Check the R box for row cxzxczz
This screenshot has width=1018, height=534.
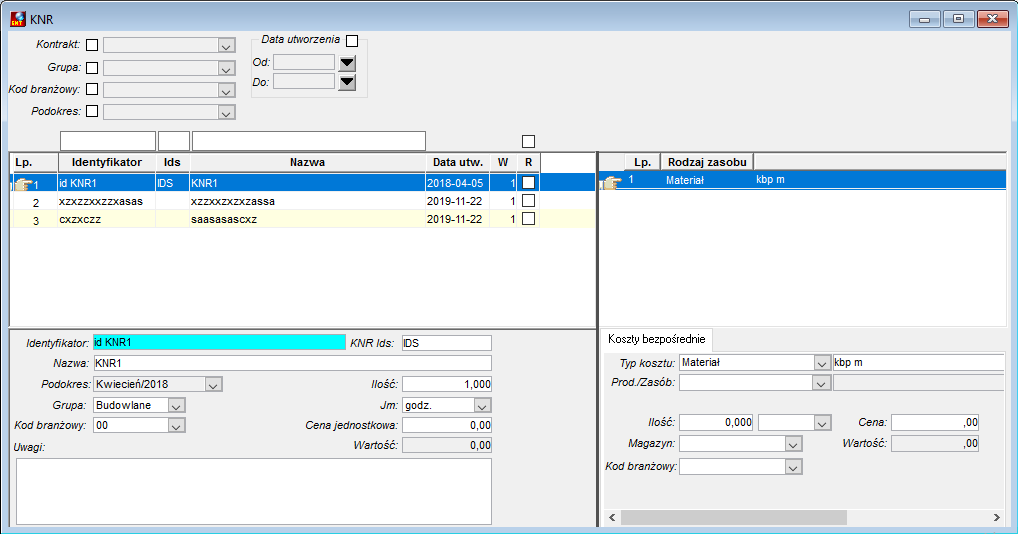click(528, 219)
